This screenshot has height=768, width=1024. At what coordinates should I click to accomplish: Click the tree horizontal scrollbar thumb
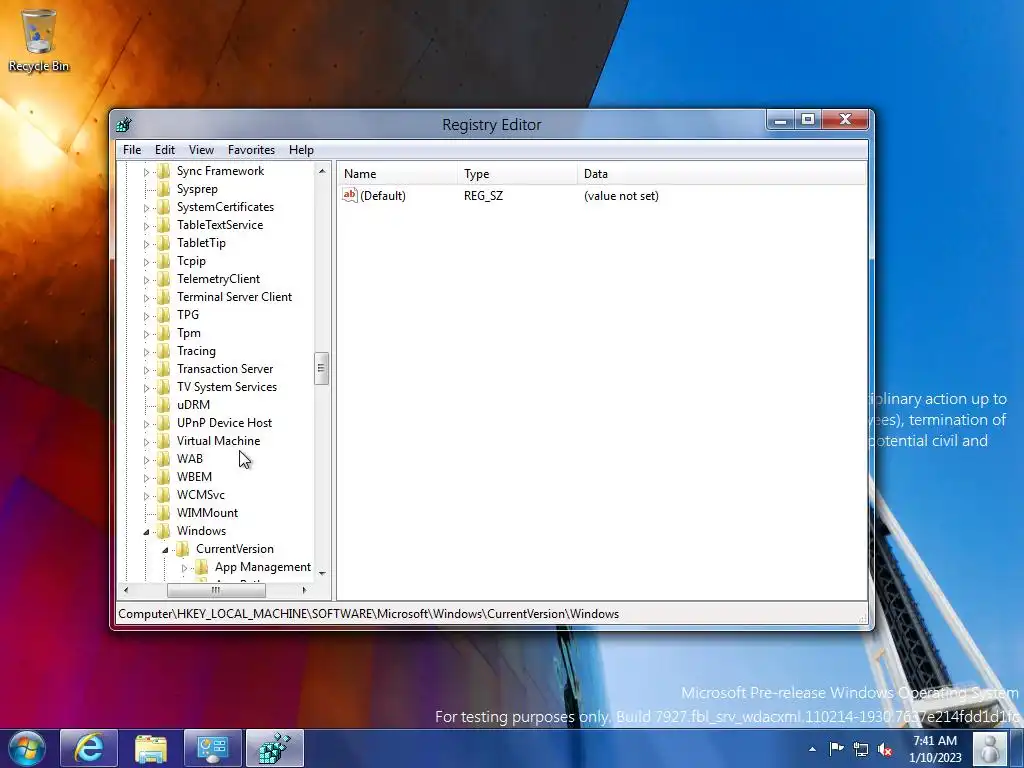pos(216,590)
